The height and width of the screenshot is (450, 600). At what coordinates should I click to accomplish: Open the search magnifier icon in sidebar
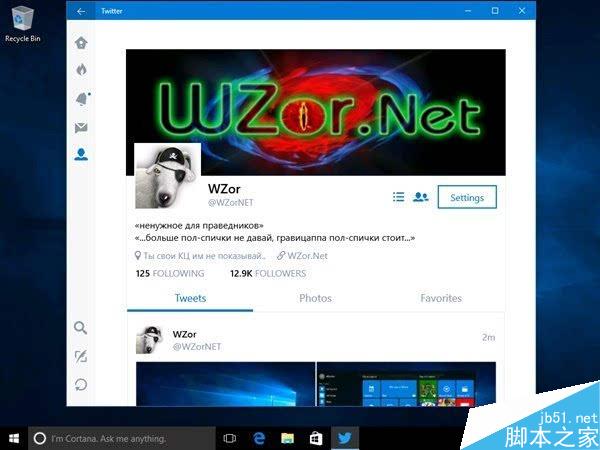[x=80, y=328]
